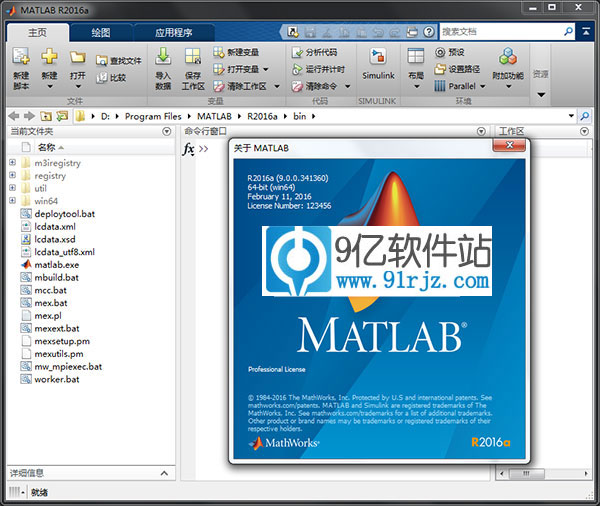
Task: Click Analyze Code (分析代码)
Action: (315, 52)
